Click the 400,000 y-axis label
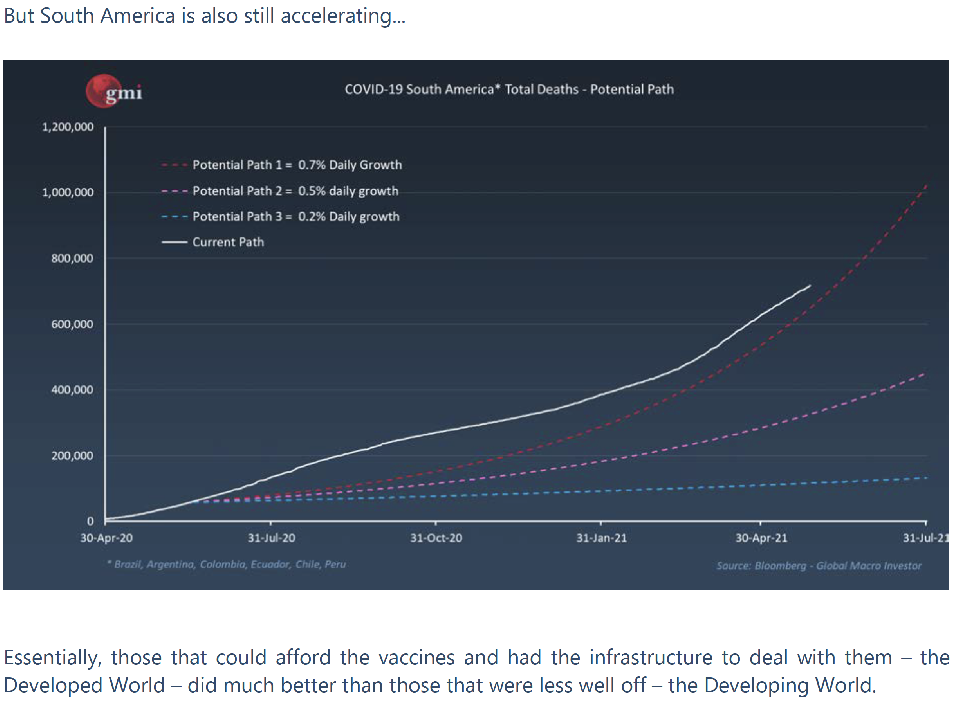Screen dimensions: 960x717 [x=73, y=390]
